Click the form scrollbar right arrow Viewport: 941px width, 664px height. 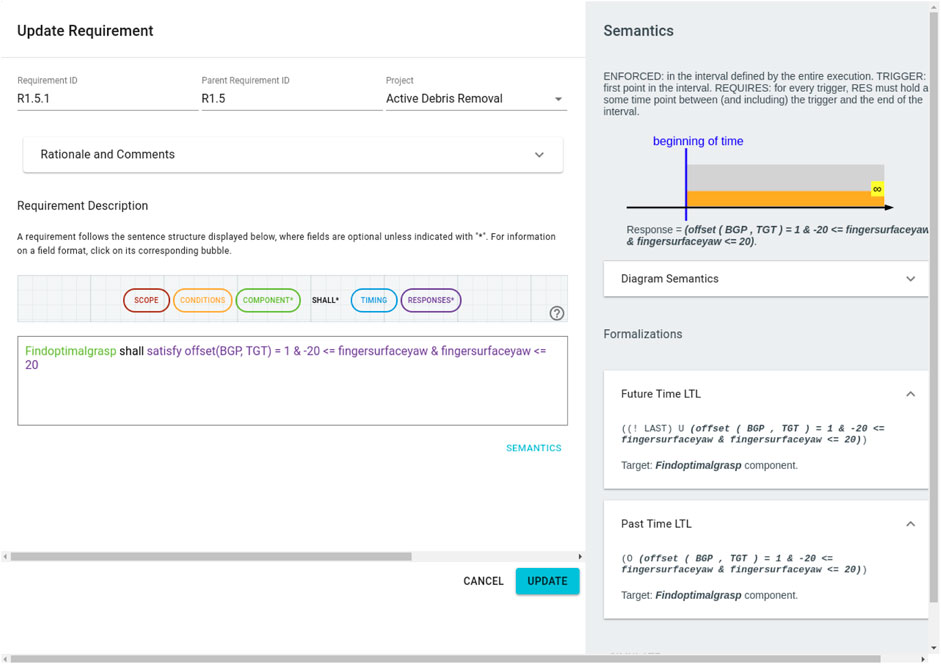[x=580, y=557]
